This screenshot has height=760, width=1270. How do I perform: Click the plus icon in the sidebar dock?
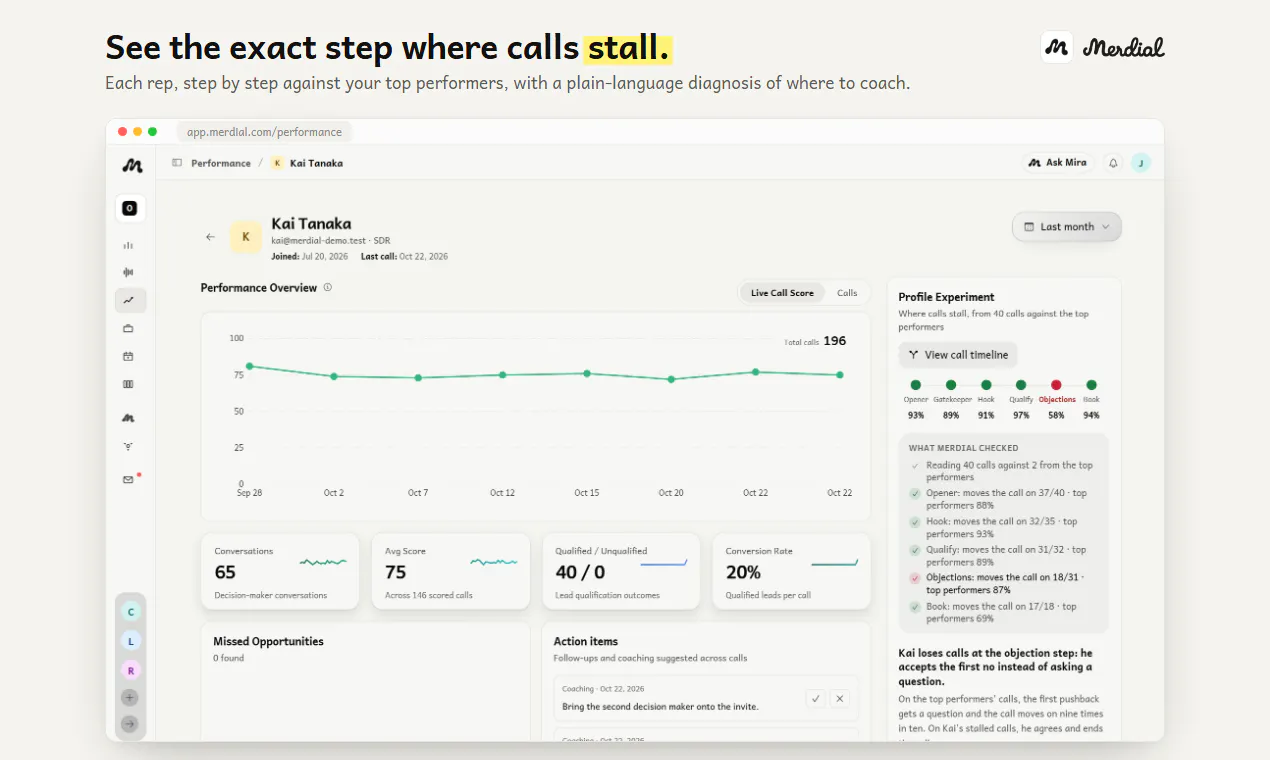[x=130, y=697]
